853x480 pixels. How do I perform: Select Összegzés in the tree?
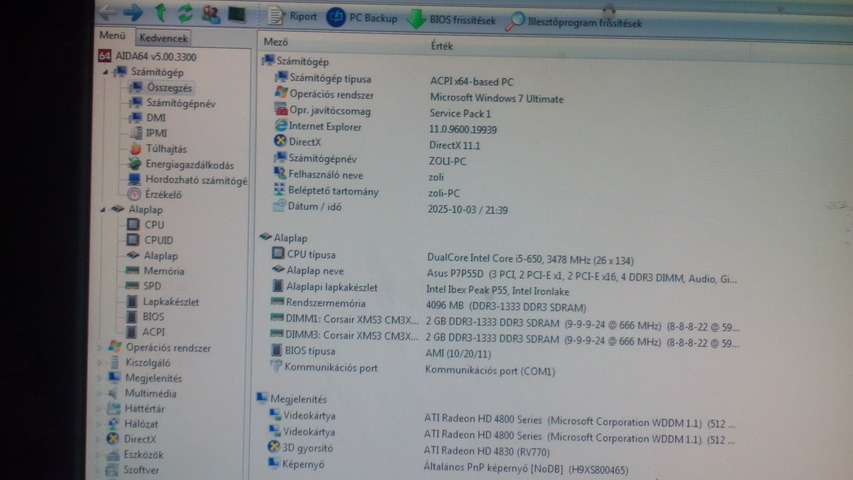point(169,88)
